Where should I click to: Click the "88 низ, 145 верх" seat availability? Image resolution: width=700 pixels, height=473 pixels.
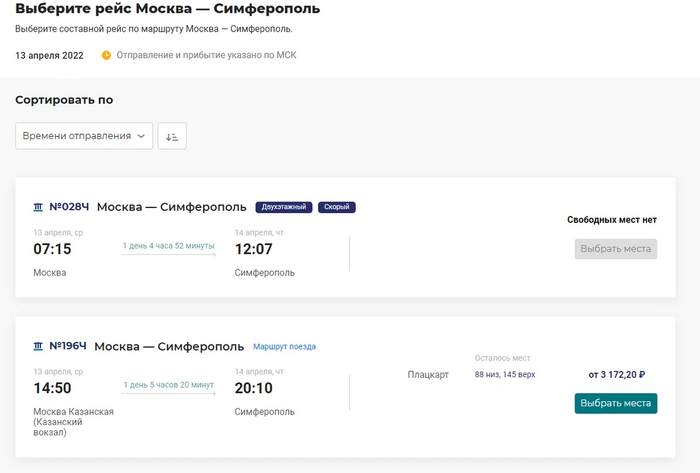(505, 375)
